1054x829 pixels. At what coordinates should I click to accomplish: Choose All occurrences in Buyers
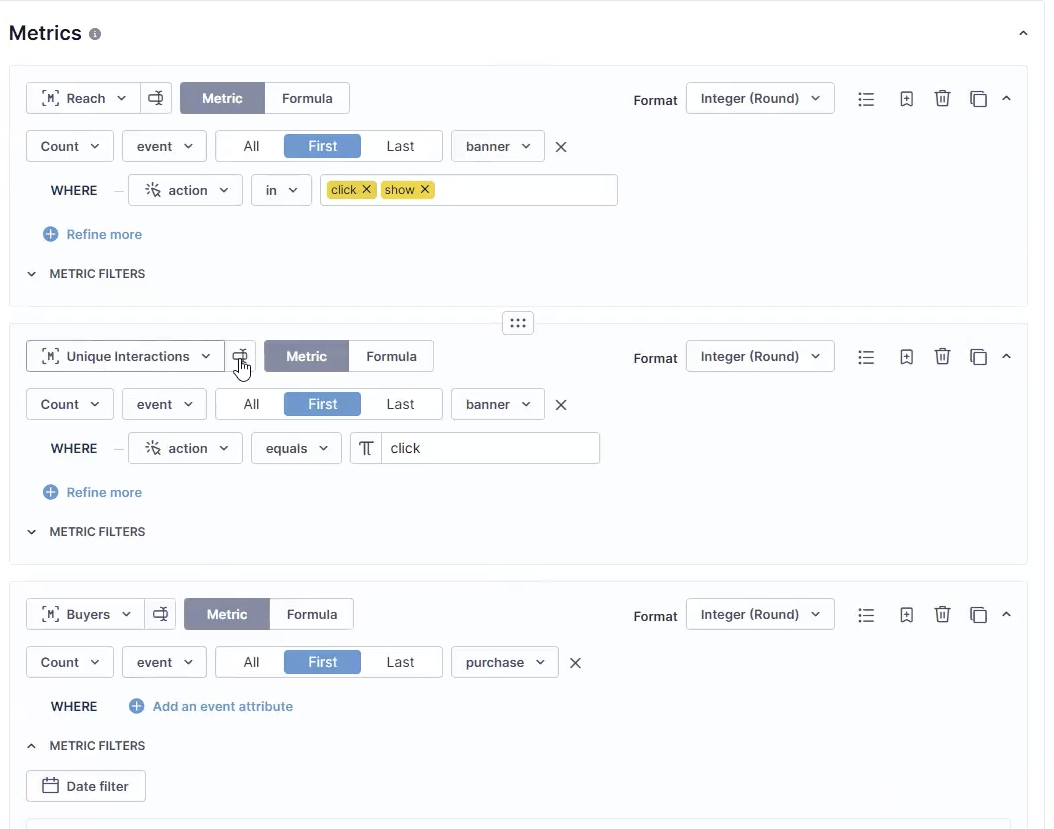coord(251,662)
